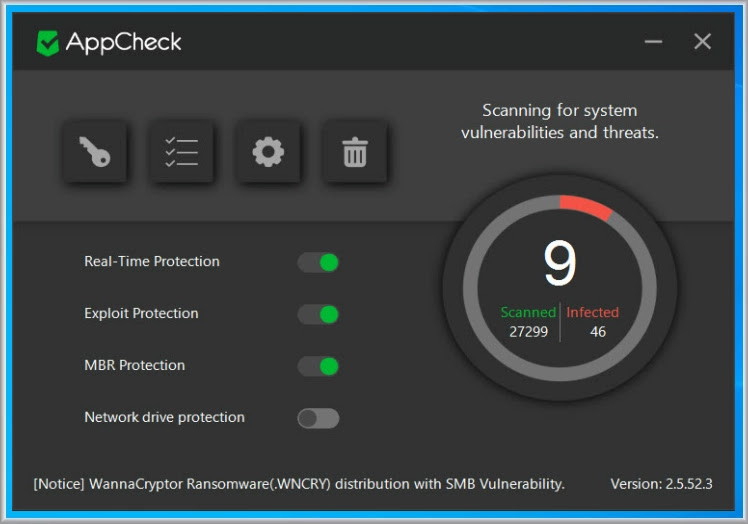Viewport: 748px width, 524px height.
Task: Open the license key icon
Action: (x=94, y=152)
